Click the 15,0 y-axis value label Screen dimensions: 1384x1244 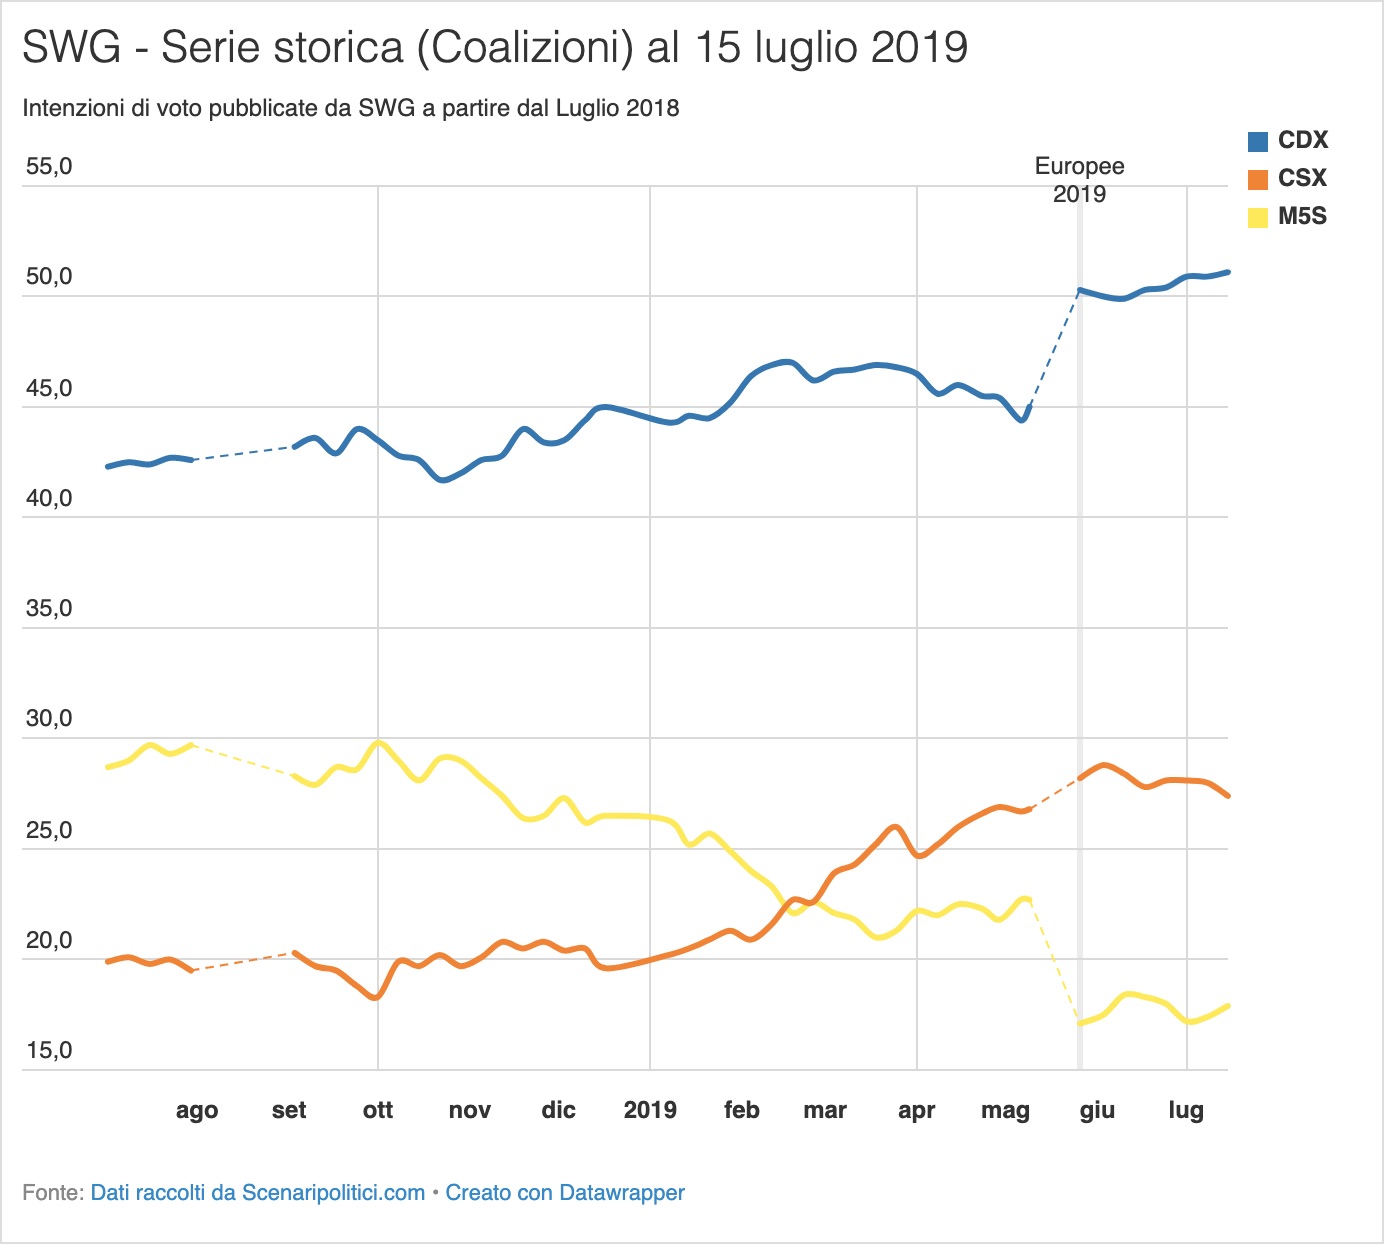coord(49,1051)
